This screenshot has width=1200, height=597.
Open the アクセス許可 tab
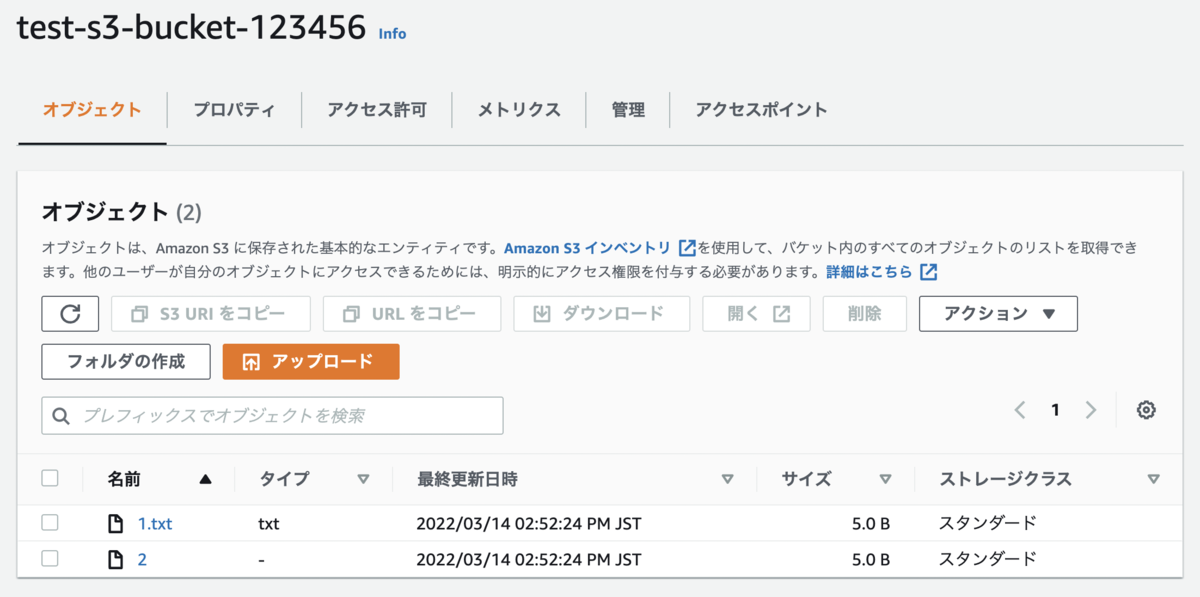377,110
